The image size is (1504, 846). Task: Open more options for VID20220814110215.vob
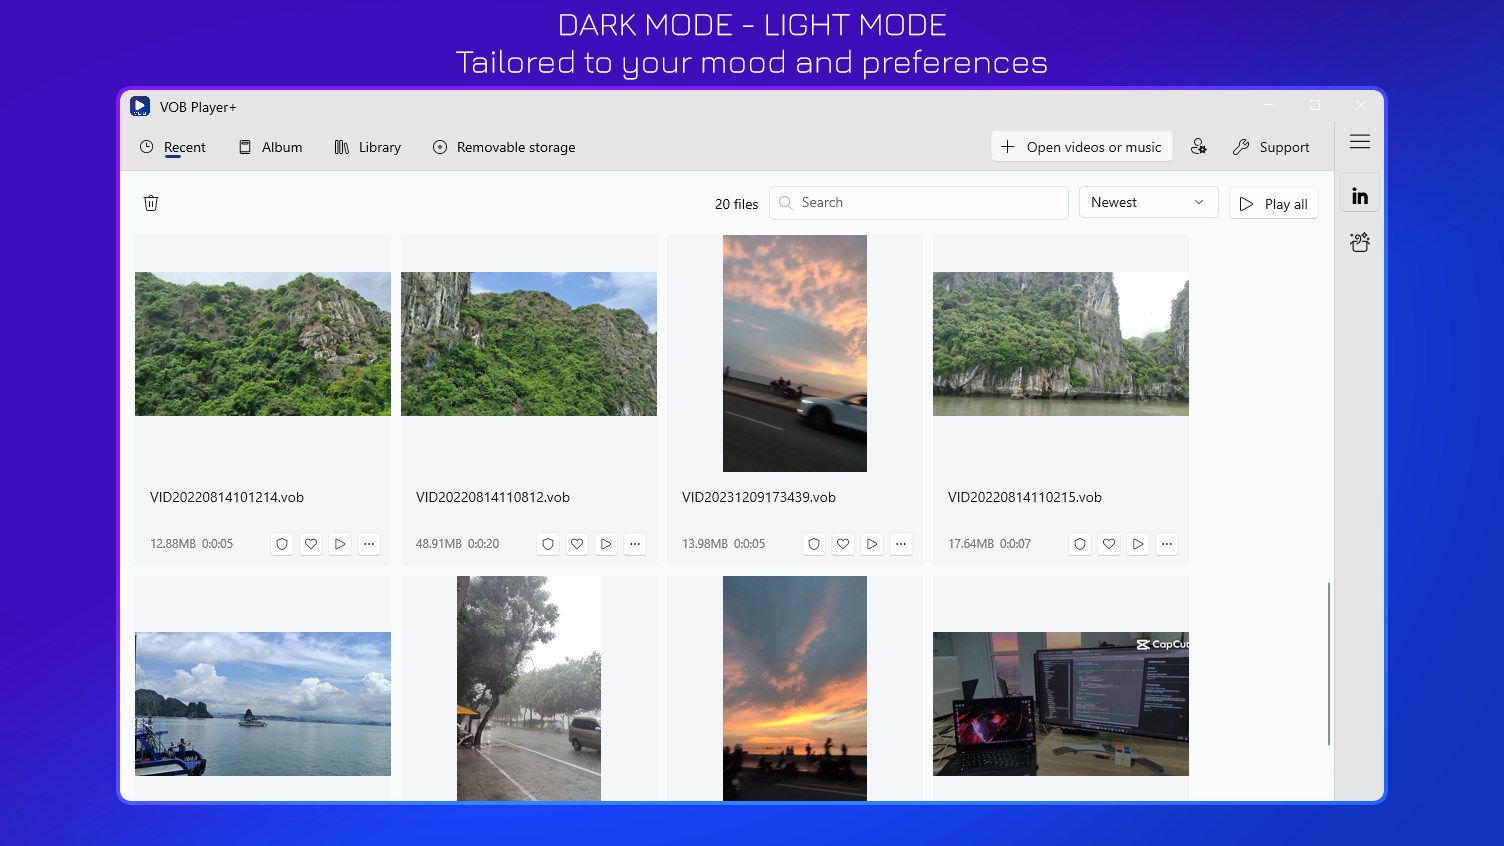click(x=1167, y=544)
